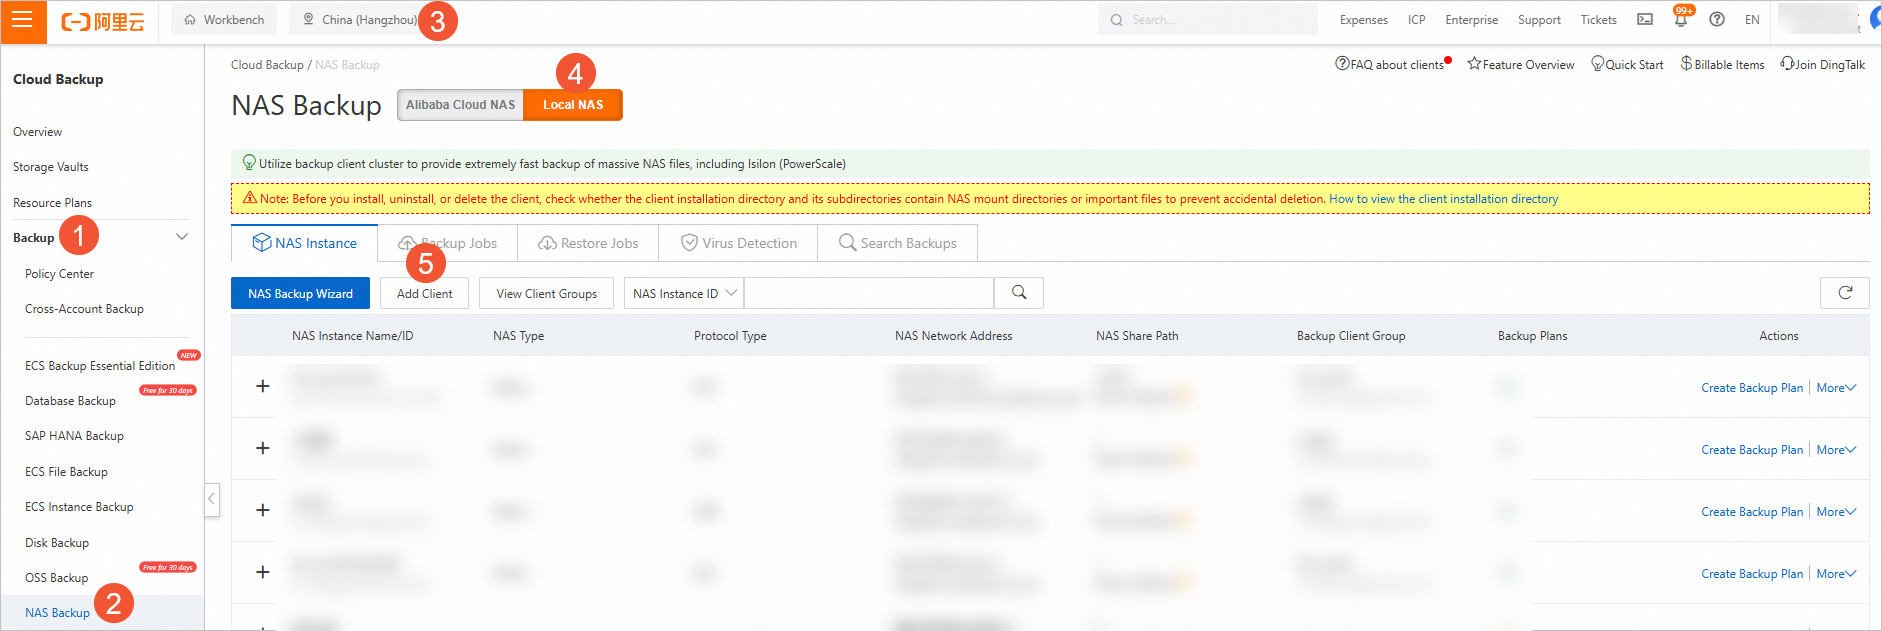This screenshot has height=631, width=1882.
Task: Open ECS File Backup in the sidebar
Action: pyautogui.click(x=66, y=472)
